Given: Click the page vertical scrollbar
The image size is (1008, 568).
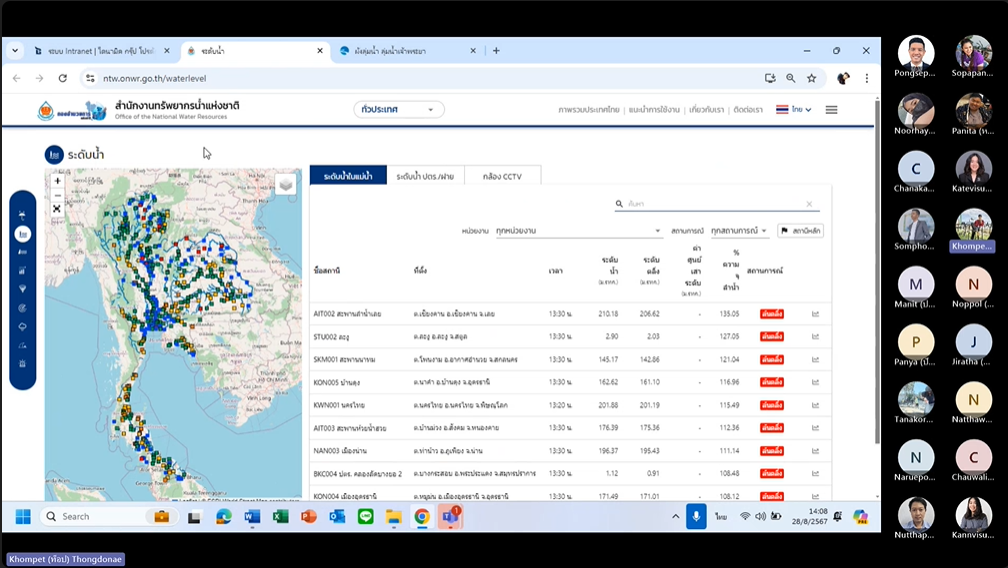Looking at the screenshot, I should pyautogui.click(x=877, y=270).
